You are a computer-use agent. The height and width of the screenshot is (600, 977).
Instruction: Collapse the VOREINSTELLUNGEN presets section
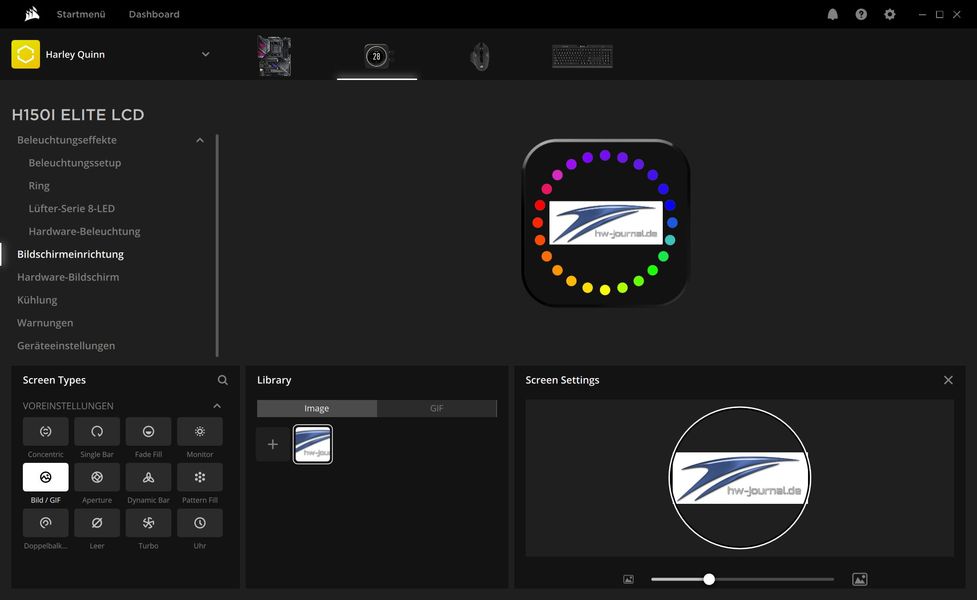coord(217,406)
